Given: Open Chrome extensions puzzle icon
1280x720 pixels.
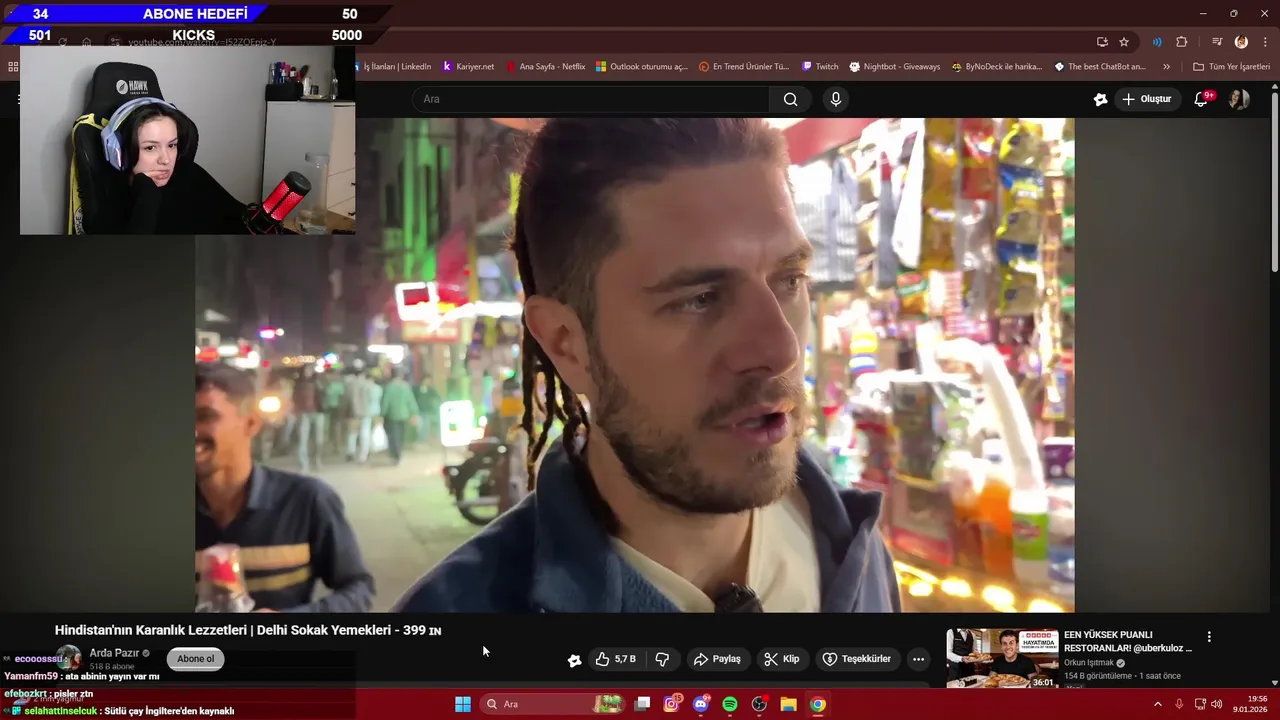Looking at the screenshot, I should [1181, 42].
